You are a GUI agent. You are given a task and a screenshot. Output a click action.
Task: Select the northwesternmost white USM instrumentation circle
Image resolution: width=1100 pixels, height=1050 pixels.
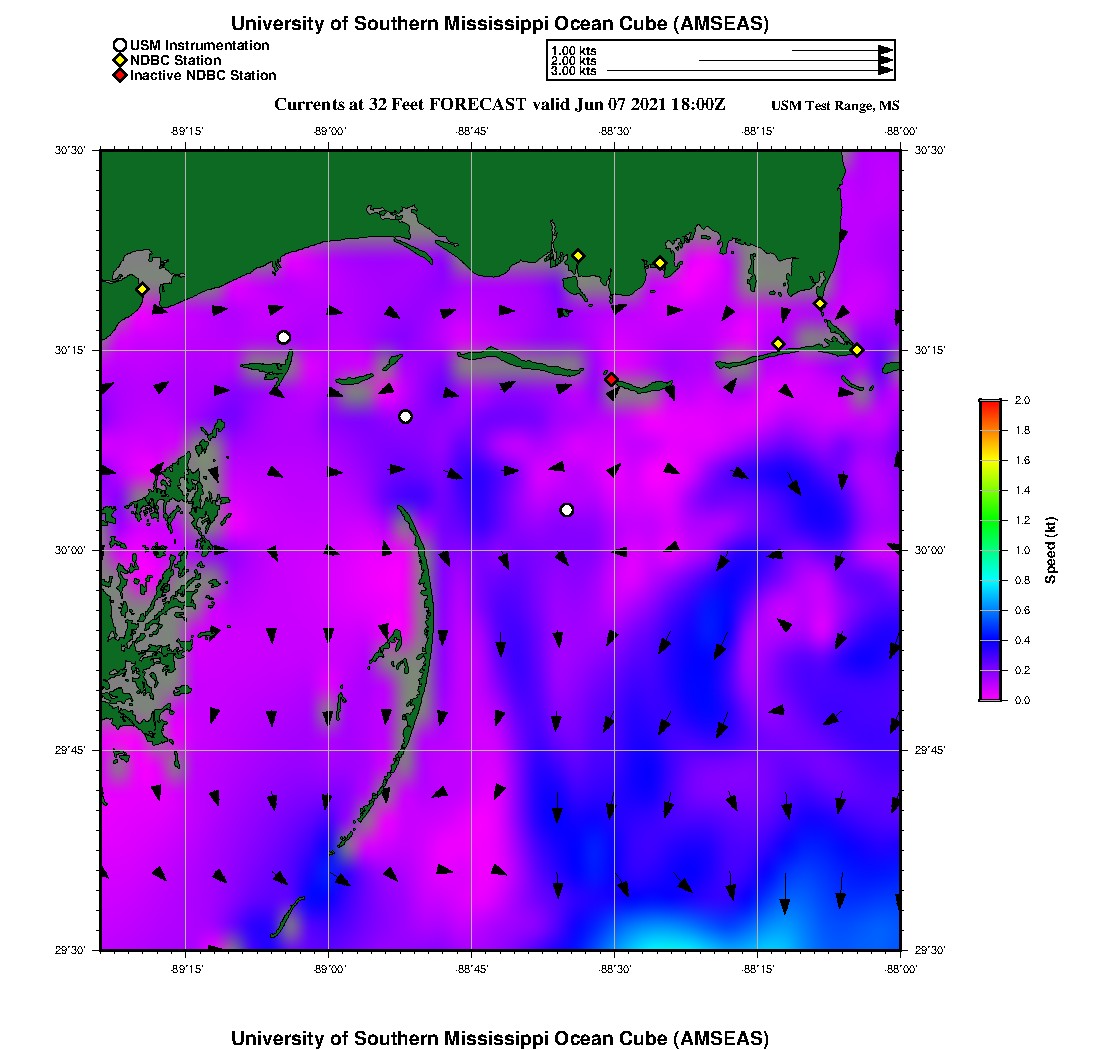click(284, 337)
